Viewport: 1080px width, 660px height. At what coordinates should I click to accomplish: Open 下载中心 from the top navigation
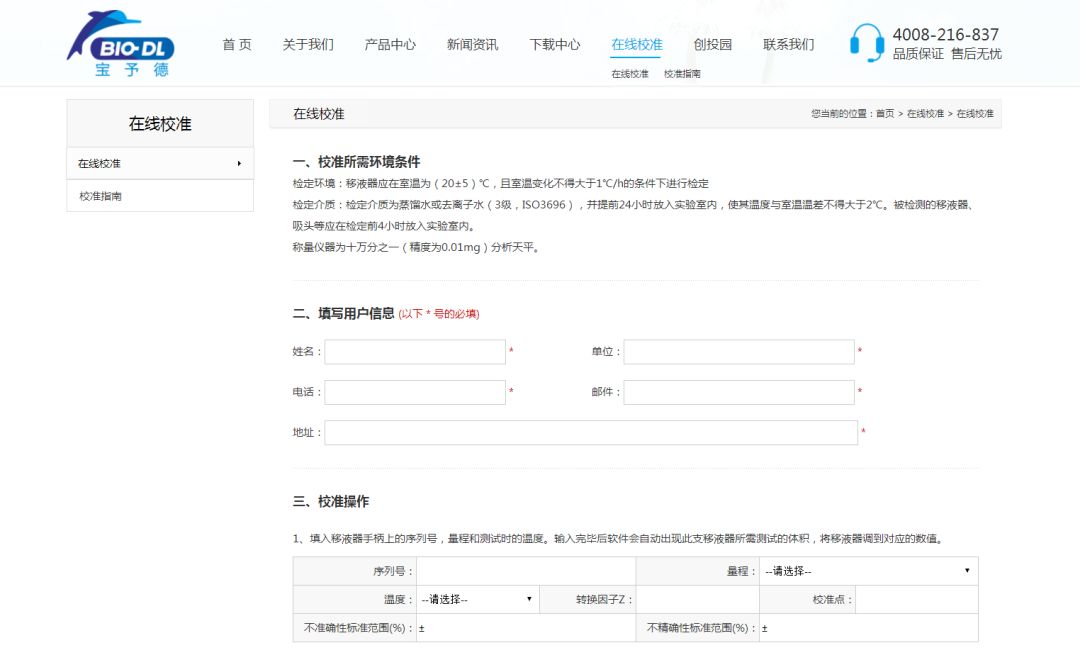pos(555,45)
